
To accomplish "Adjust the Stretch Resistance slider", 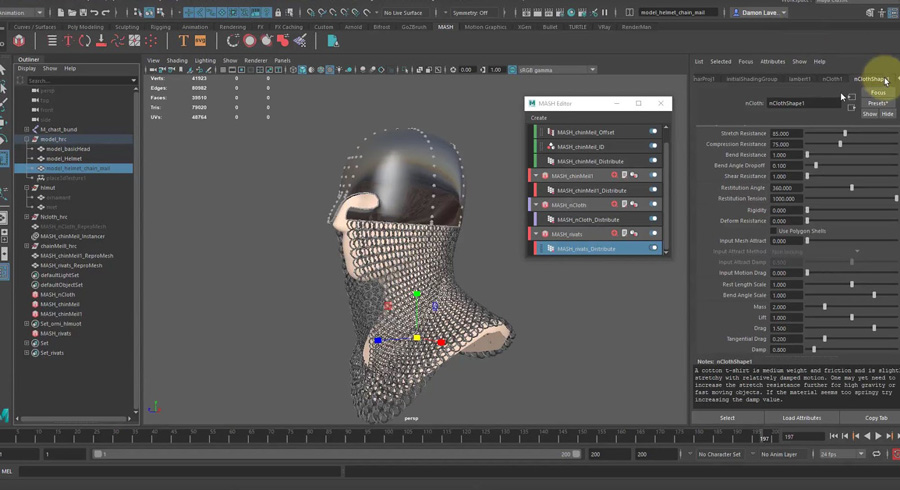I will [845, 133].
